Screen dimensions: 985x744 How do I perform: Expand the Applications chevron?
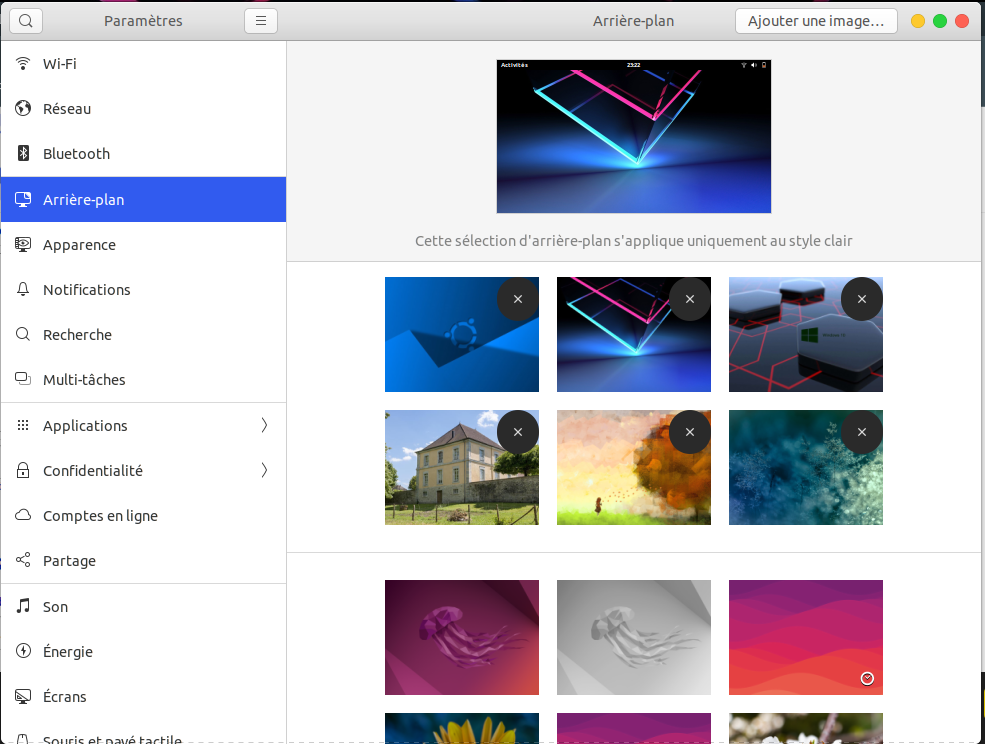264,425
